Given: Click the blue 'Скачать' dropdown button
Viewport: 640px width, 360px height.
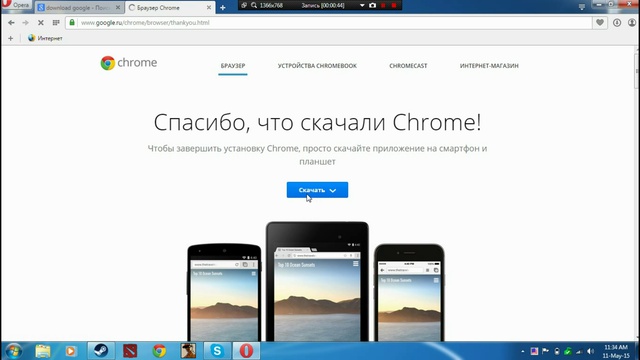Looking at the screenshot, I should coord(317,190).
